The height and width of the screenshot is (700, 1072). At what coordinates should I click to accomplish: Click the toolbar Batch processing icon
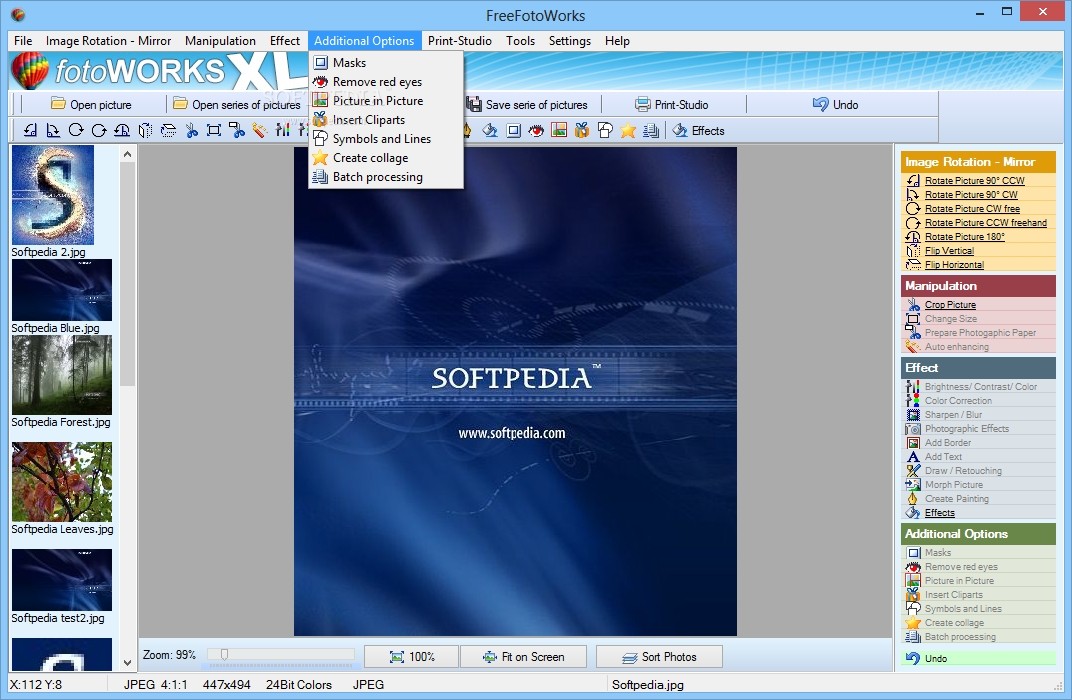(x=651, y=131)
